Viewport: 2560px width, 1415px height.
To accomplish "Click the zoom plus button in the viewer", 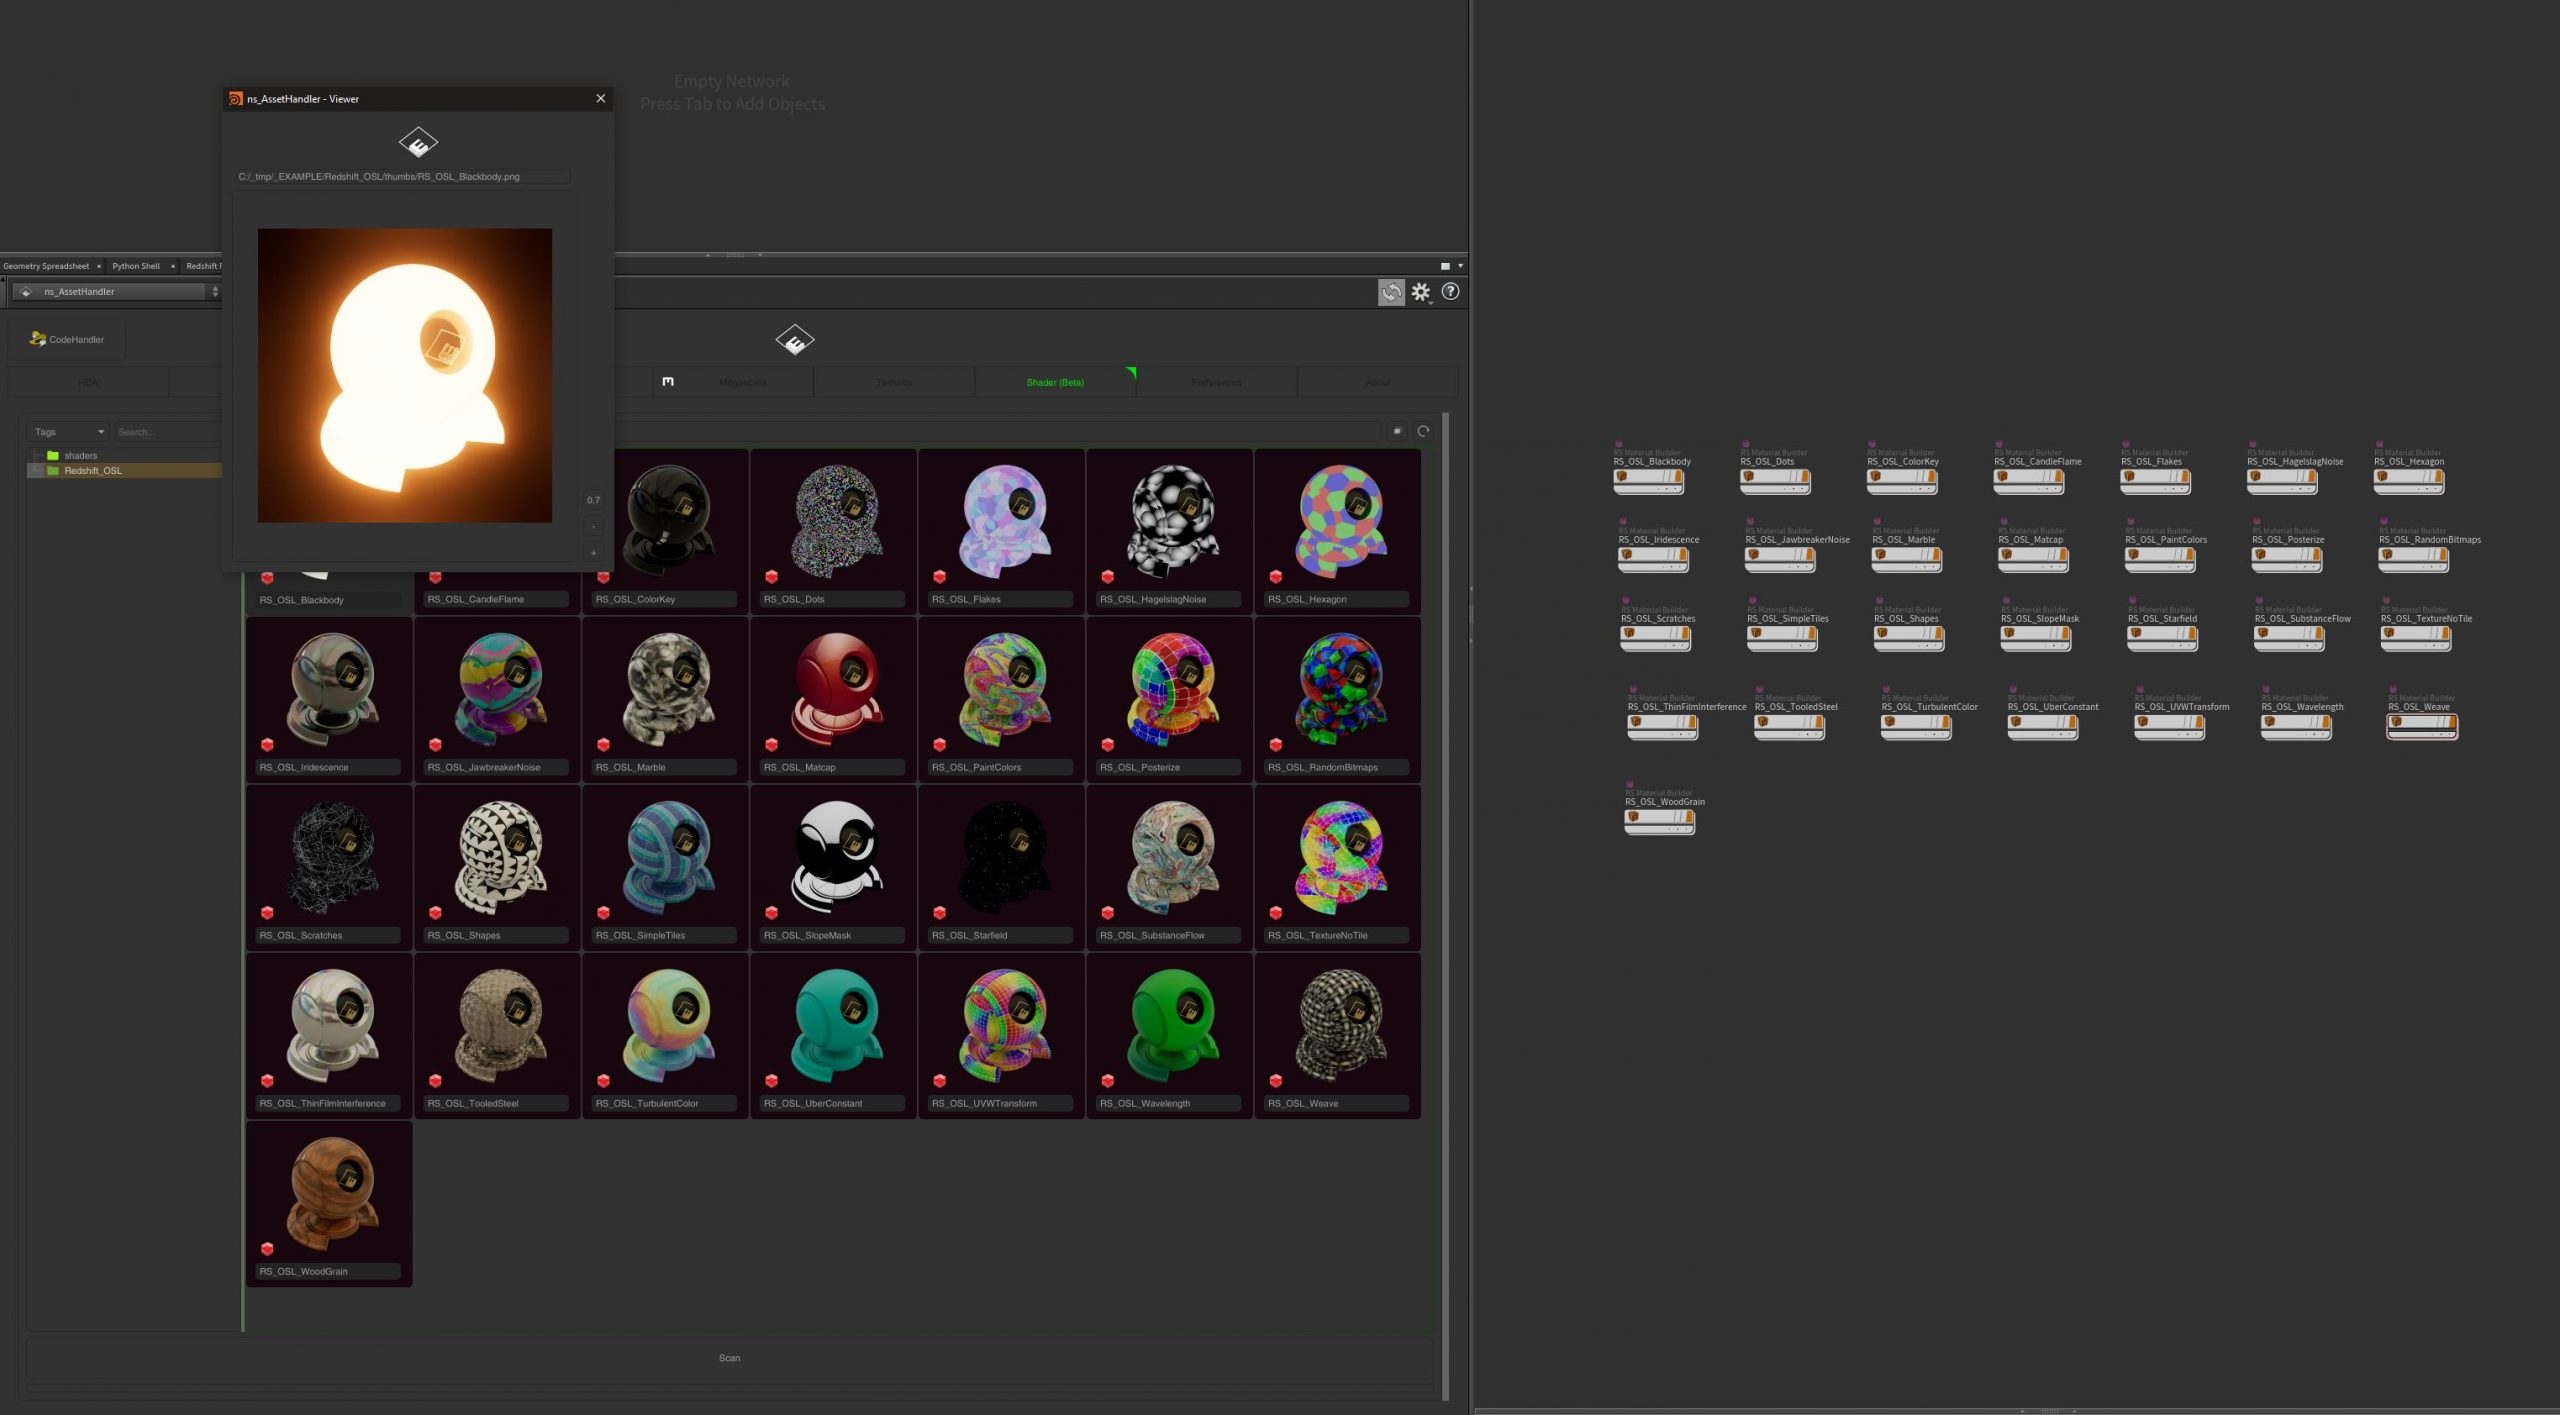I will pos(593,553).
